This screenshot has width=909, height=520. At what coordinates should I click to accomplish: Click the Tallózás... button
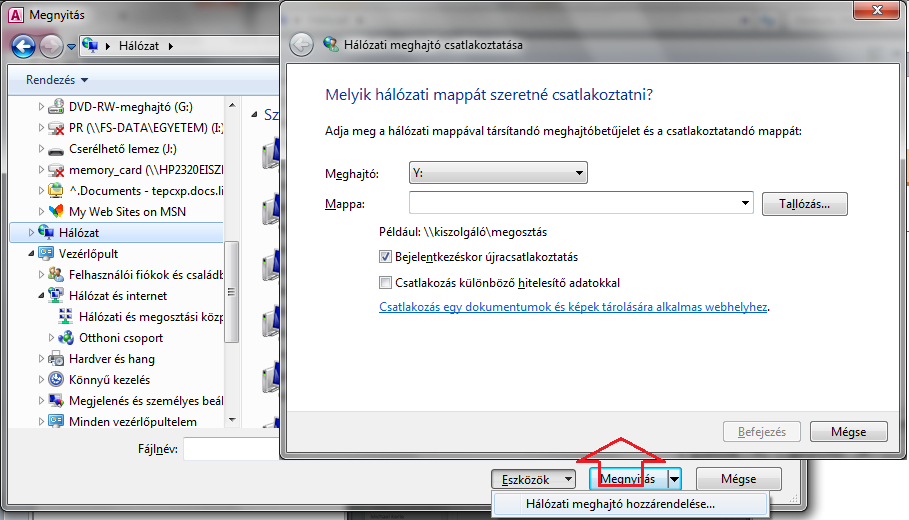click(x=805, y=204)
